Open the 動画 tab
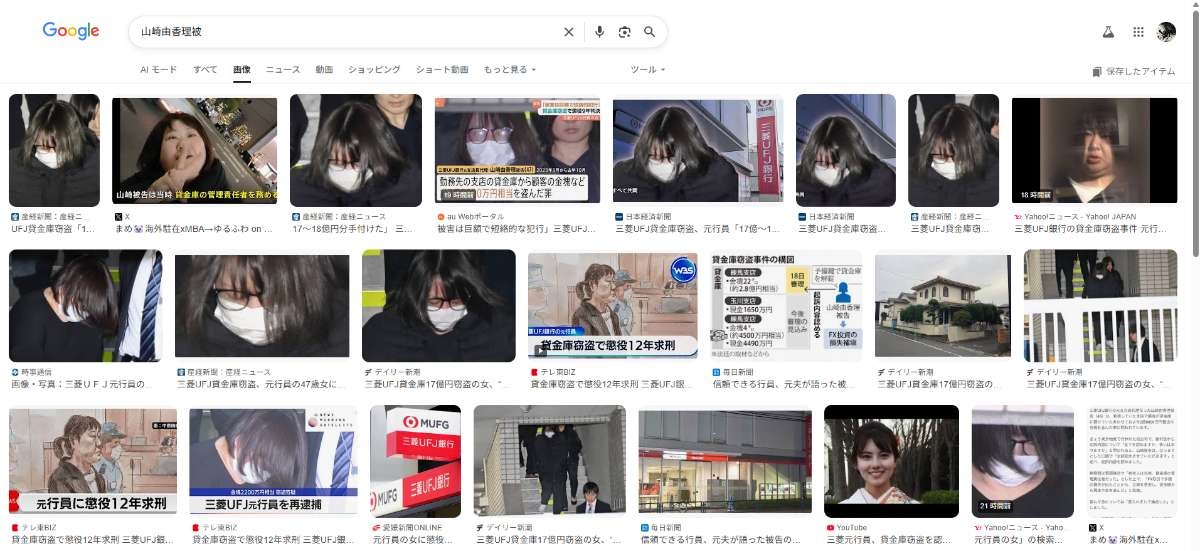Image resolution: width=1200 pixels, height=551 pixels. [324, 70]
